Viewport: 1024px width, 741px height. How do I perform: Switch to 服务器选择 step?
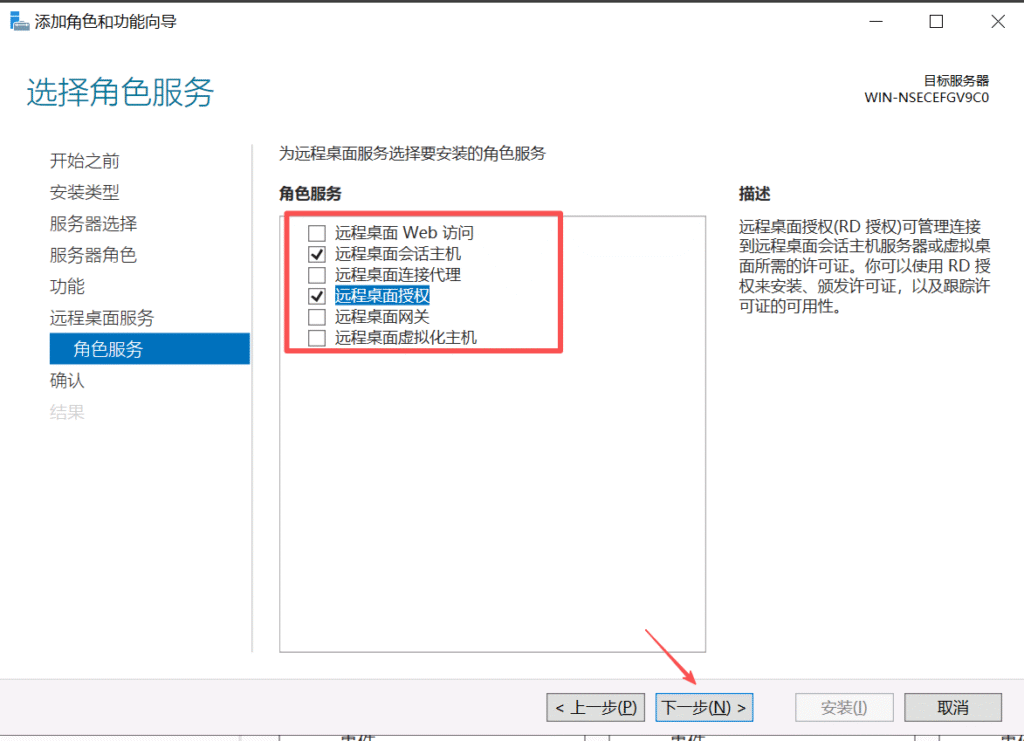click(94, 224)
